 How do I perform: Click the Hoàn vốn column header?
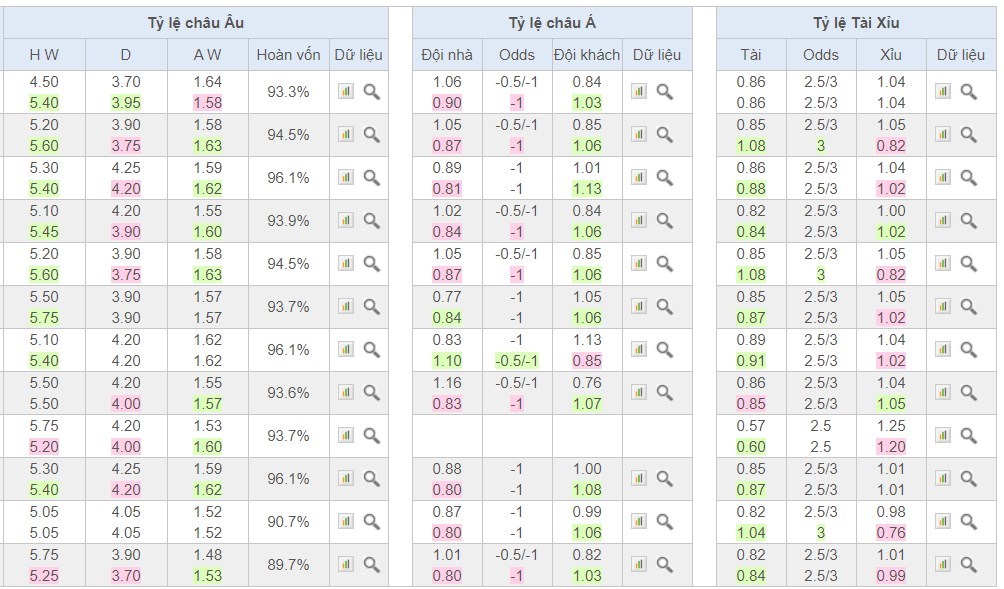(288, 55)
